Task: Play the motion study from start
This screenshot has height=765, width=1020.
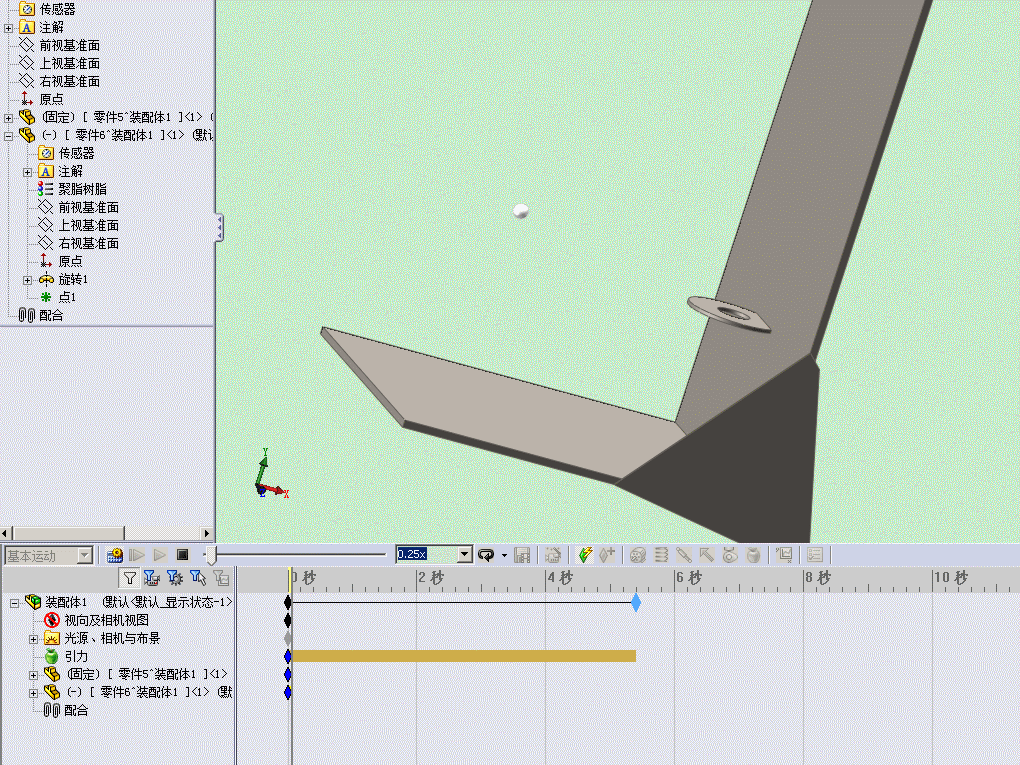Action: click(135, 553)
